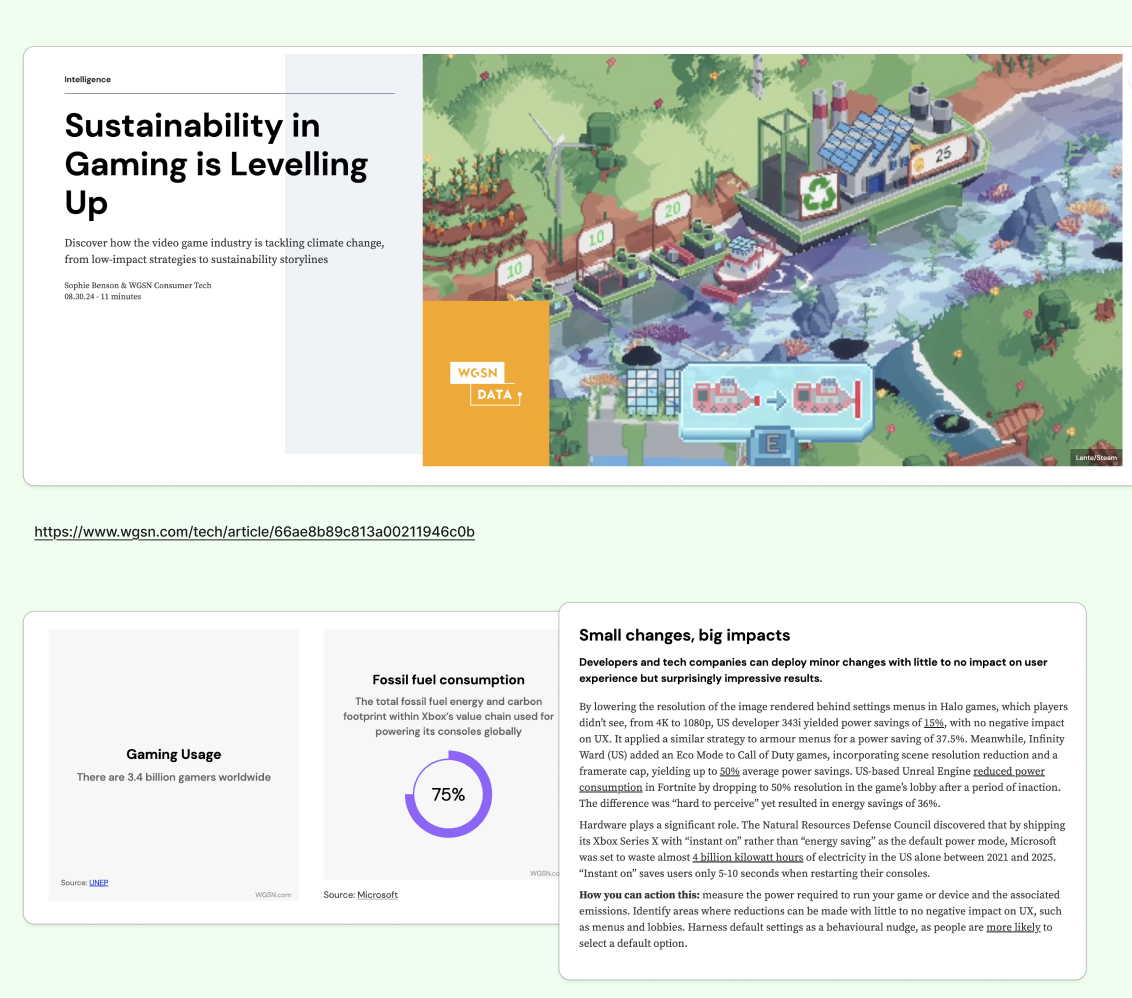Click the Gaming Usage statistic card
Viewport: 1132px width, 998px height.
[x=173, y=763]
